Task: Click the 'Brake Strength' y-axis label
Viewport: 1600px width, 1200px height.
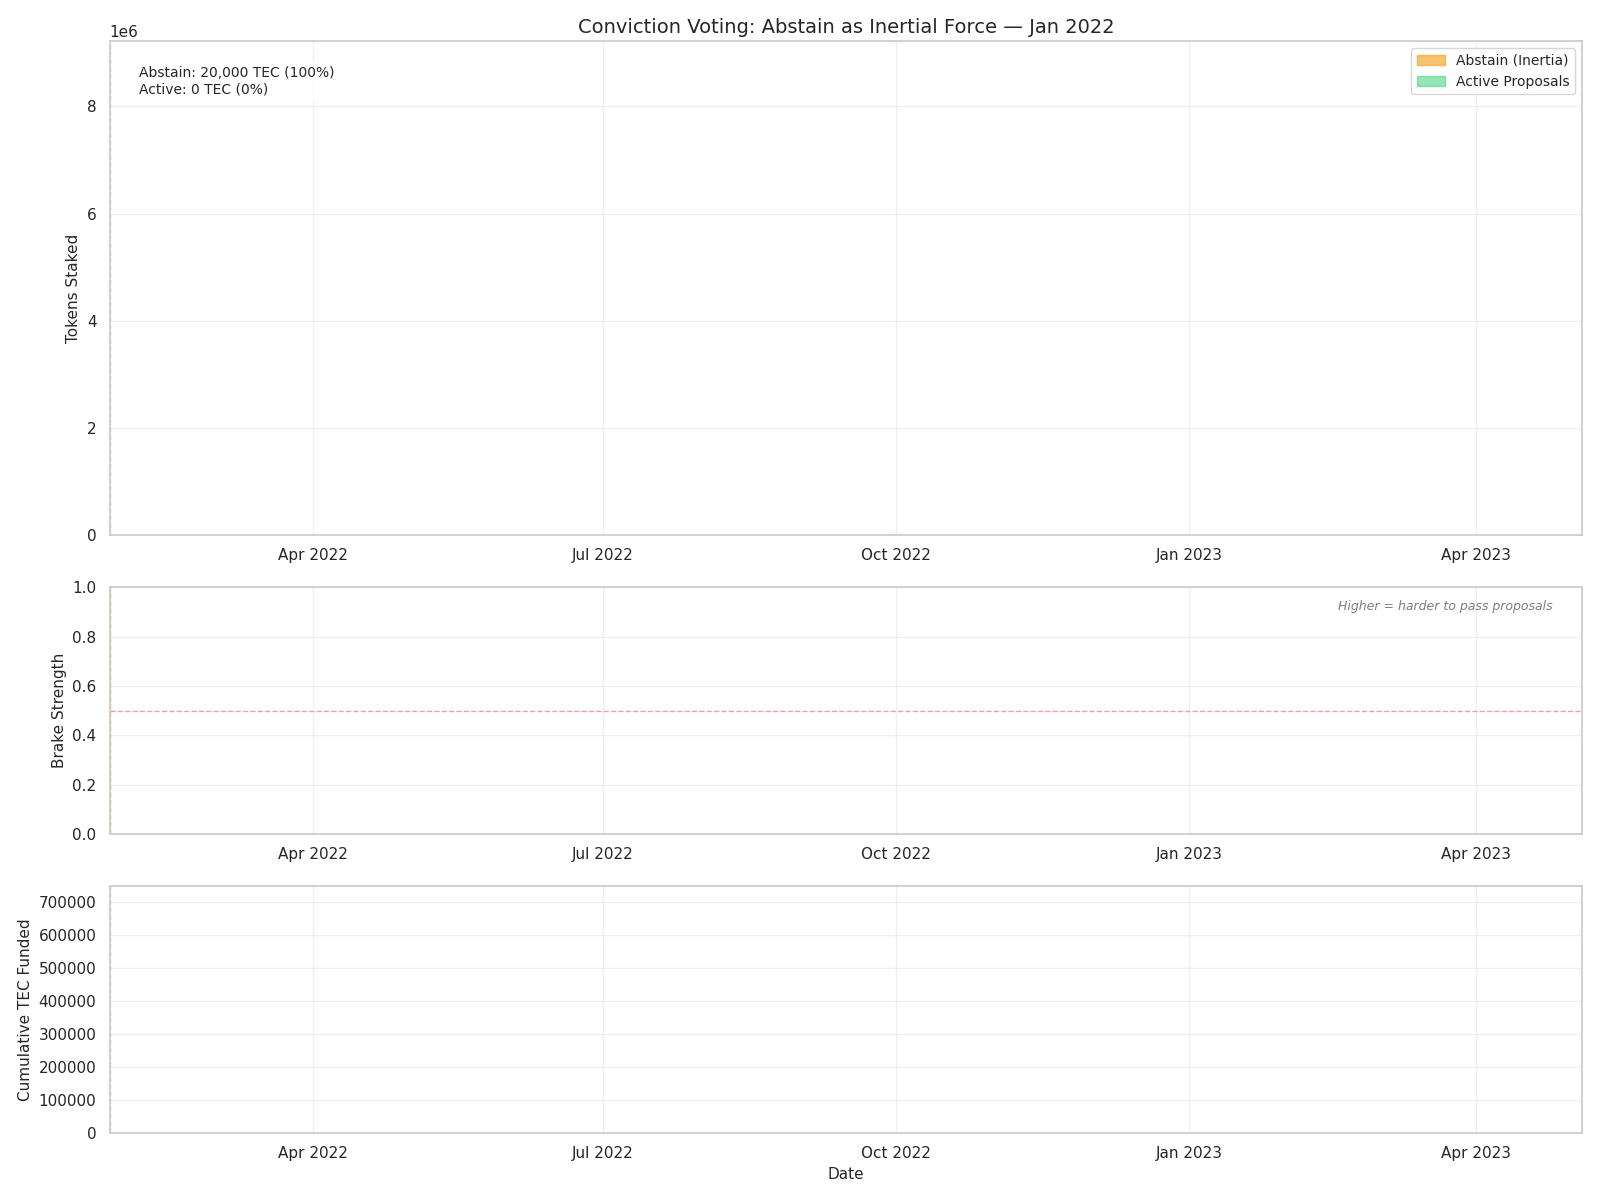Action: (58, 711)
